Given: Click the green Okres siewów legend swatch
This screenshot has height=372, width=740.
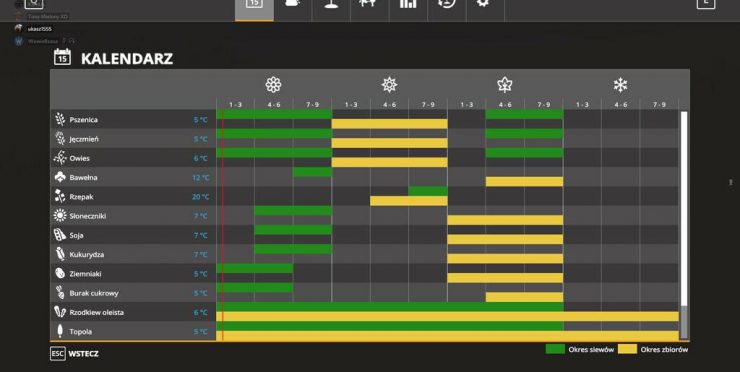Looking at the screenshot, I should 555,349.
